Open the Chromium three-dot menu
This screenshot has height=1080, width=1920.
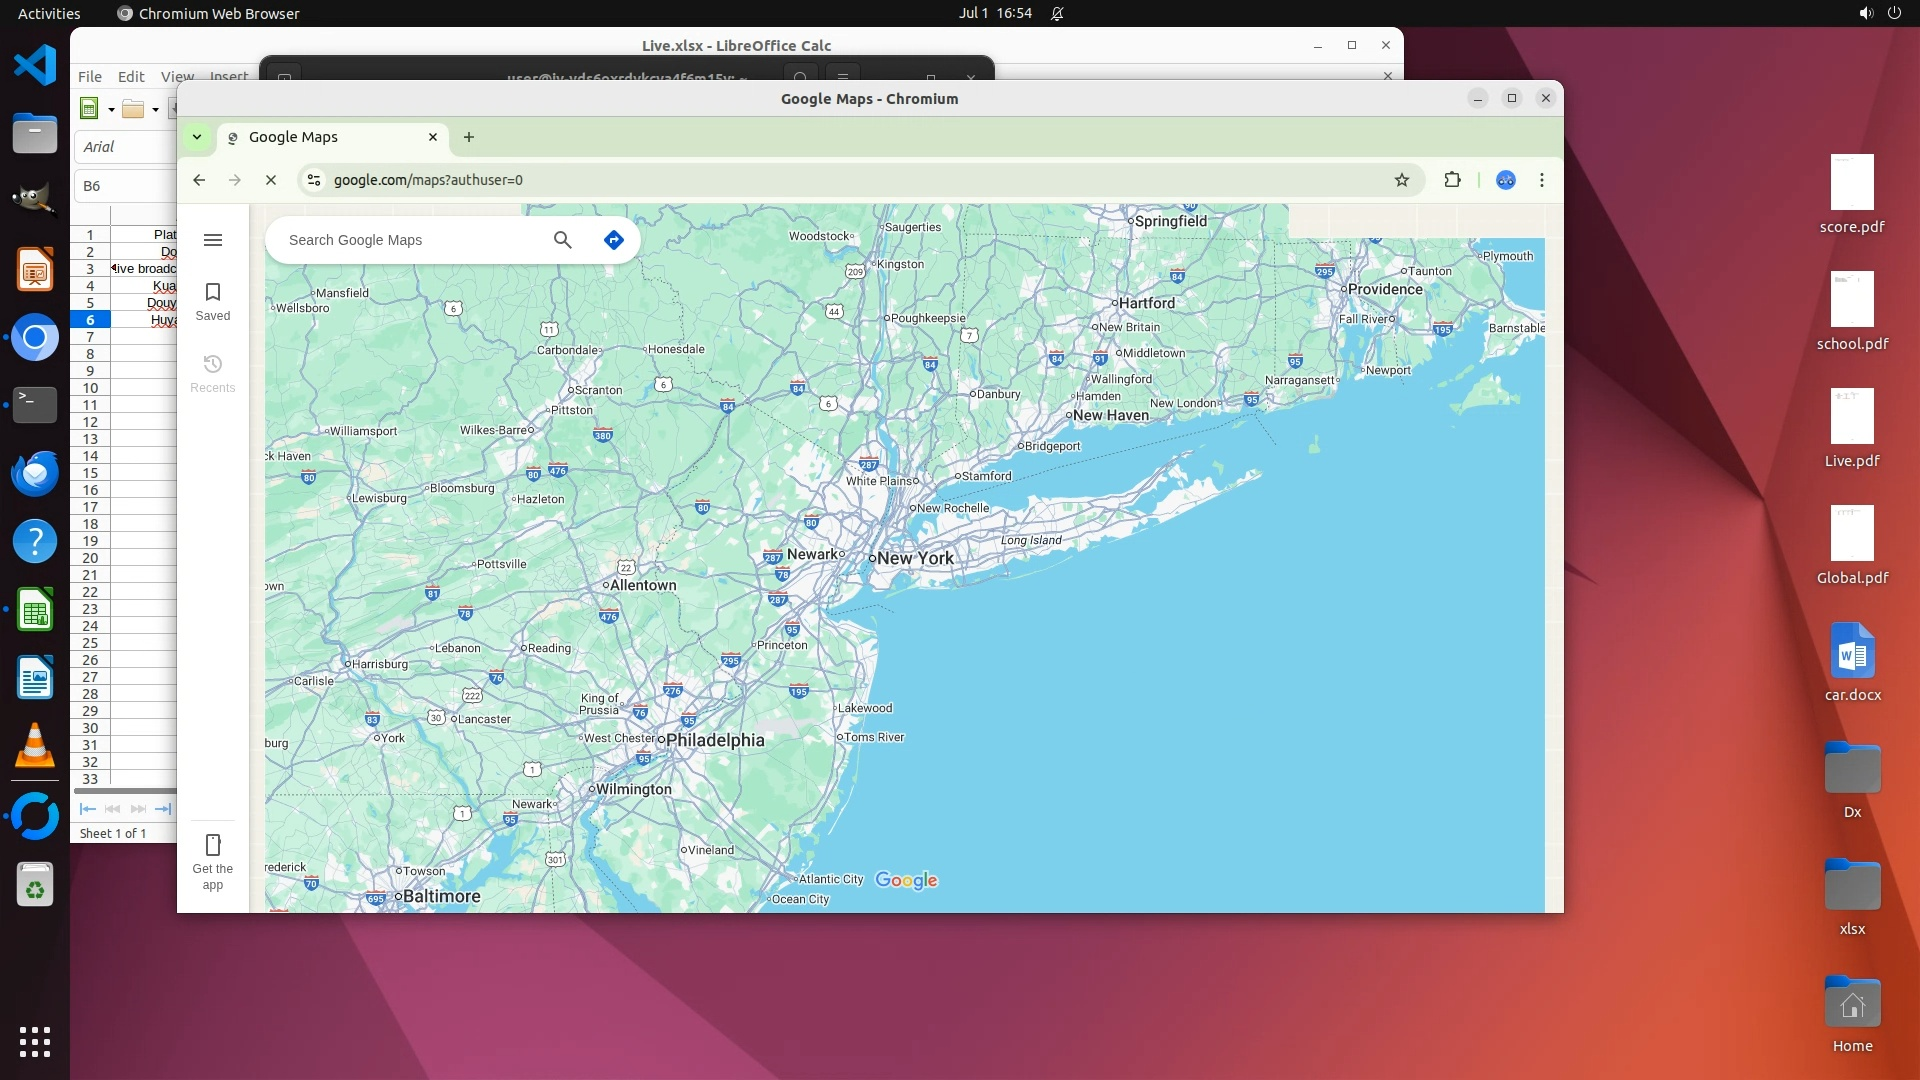tap(1542, 180)
